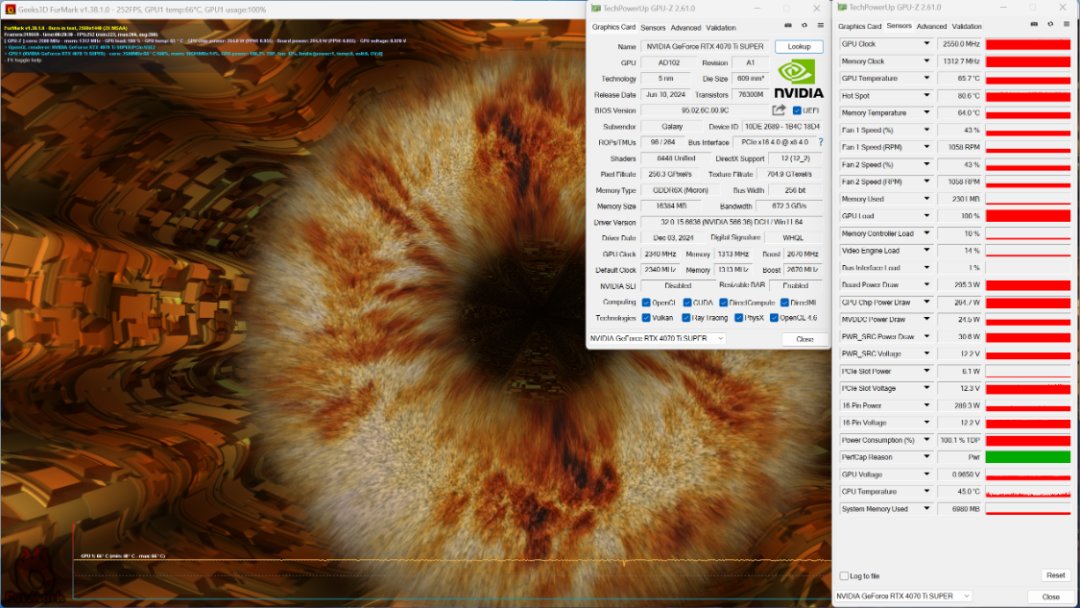This screenshot has height=608, width=1080.
Task: Click the GDDR6X (Micron) memory type value
Action: (680, 190)
